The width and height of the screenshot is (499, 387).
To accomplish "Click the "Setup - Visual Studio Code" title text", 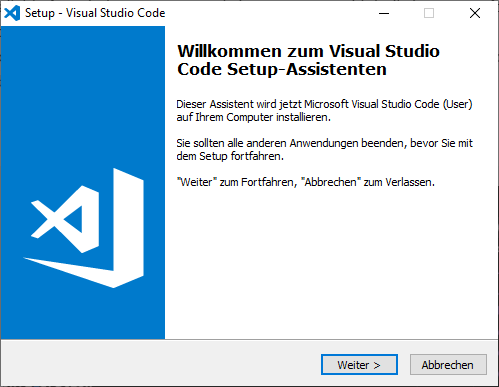I will pos(95,13).
